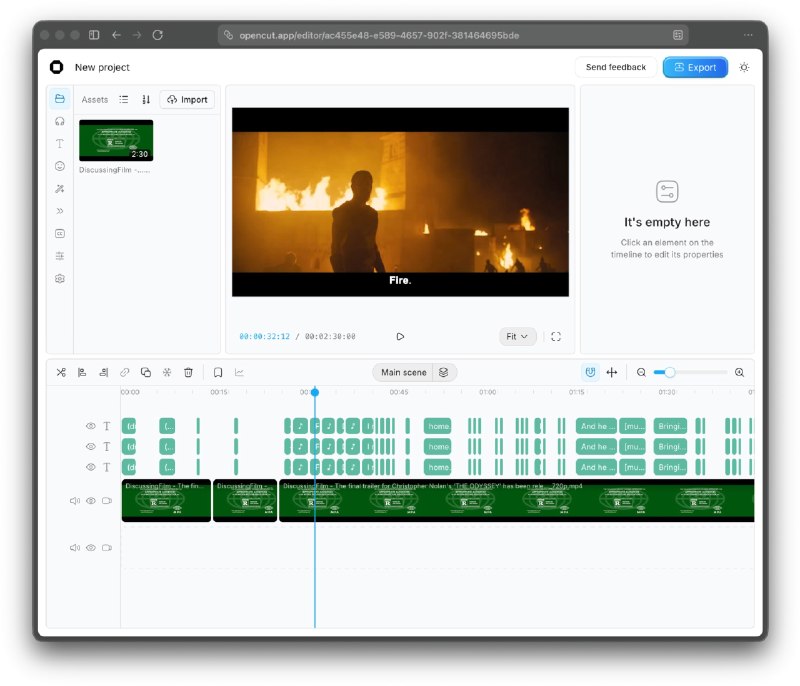The image size is (800, 686).
Task: Open the Transitions double-chevron tab
Action: (x=60, y=211)
